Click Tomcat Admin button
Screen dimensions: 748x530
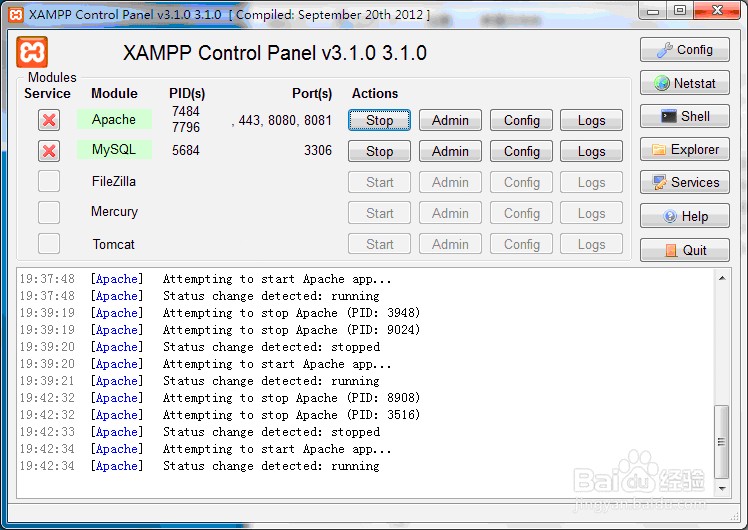[x=450, y=244]
